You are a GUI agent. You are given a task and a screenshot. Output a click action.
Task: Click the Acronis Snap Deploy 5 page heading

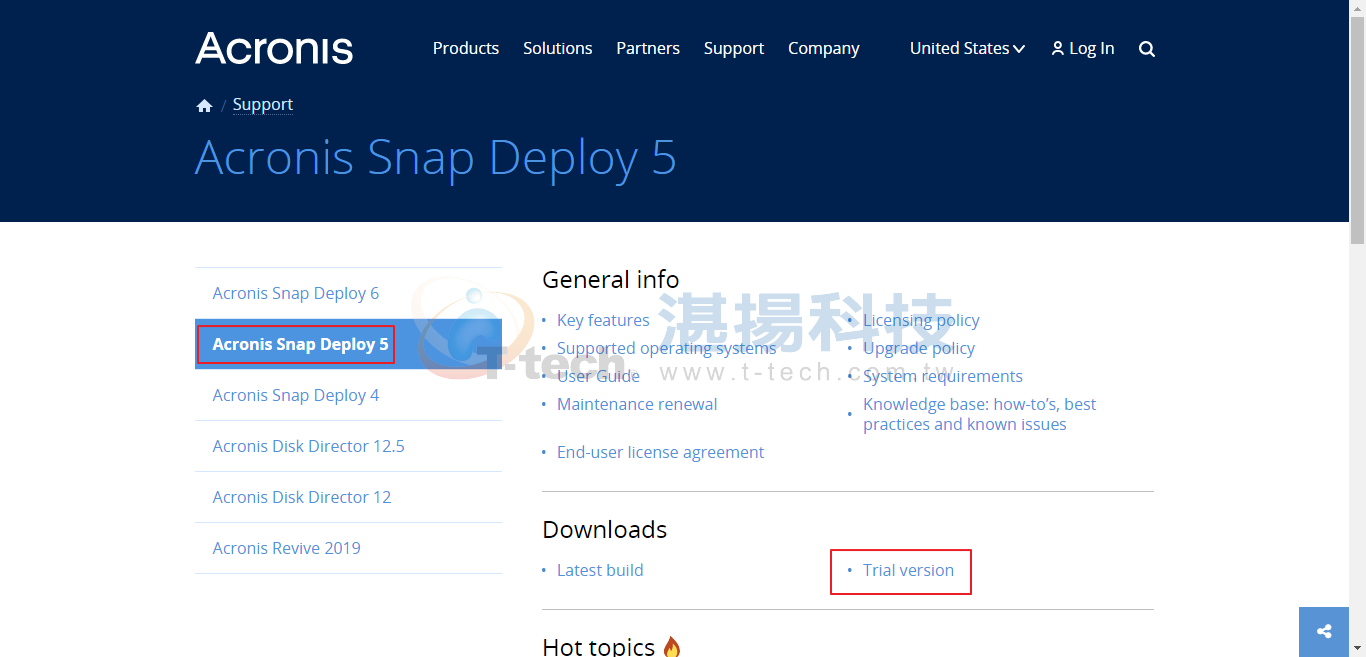point(436,158)
